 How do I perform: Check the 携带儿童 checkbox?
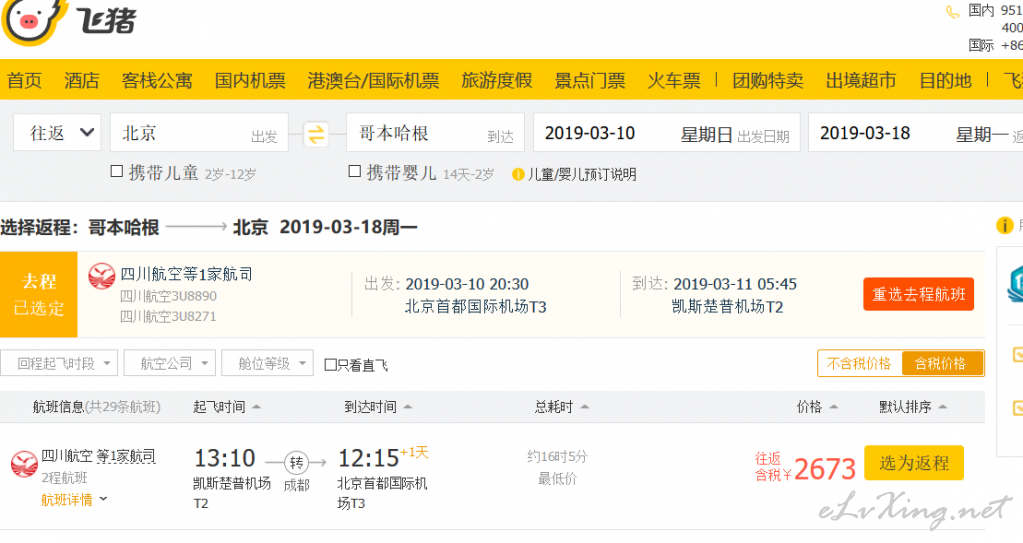coord(117,172)
